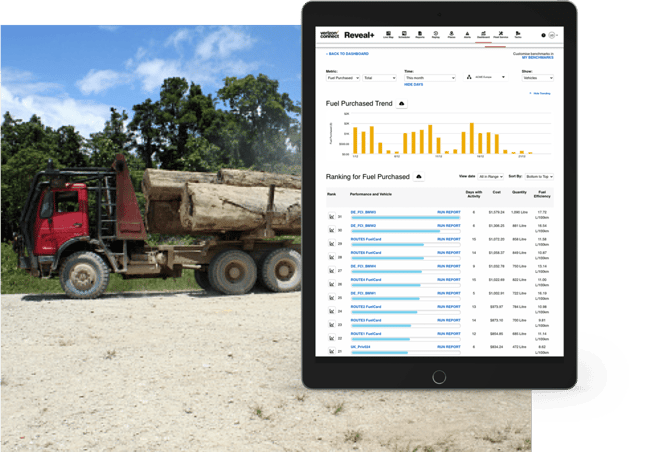Open the Replay nav item

436,34
